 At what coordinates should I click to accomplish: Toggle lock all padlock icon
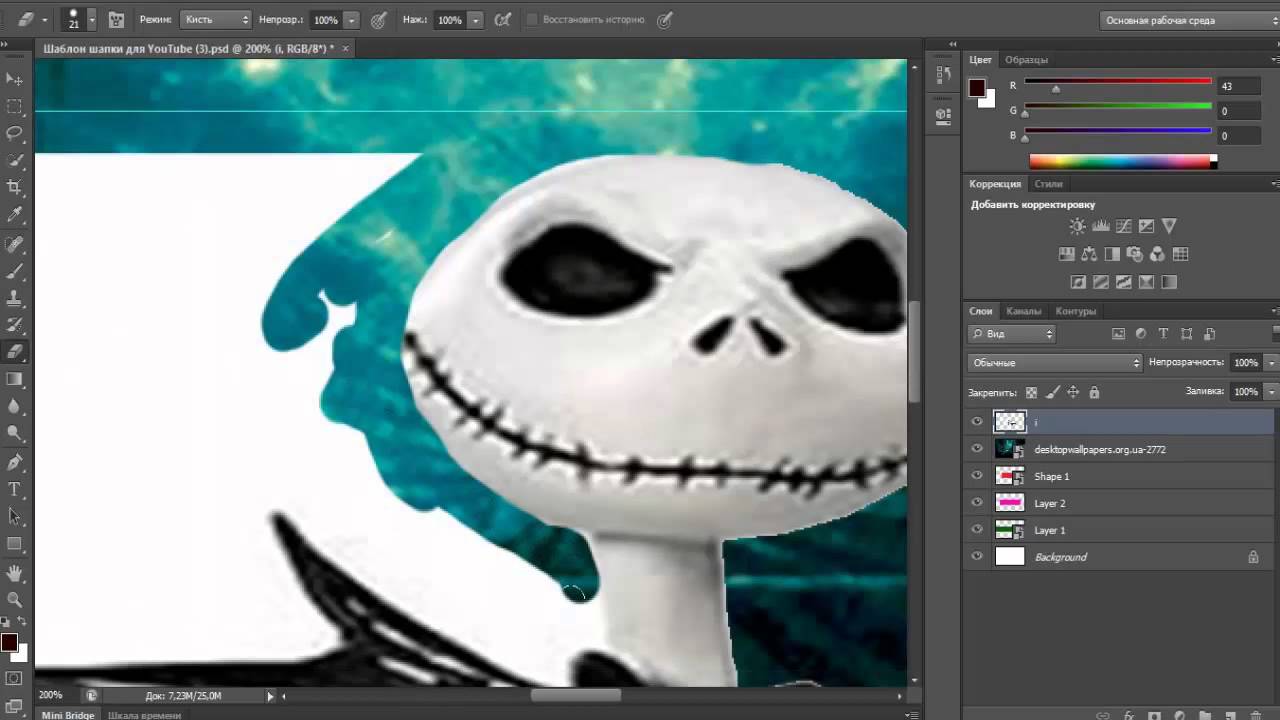click(1094, 392)
